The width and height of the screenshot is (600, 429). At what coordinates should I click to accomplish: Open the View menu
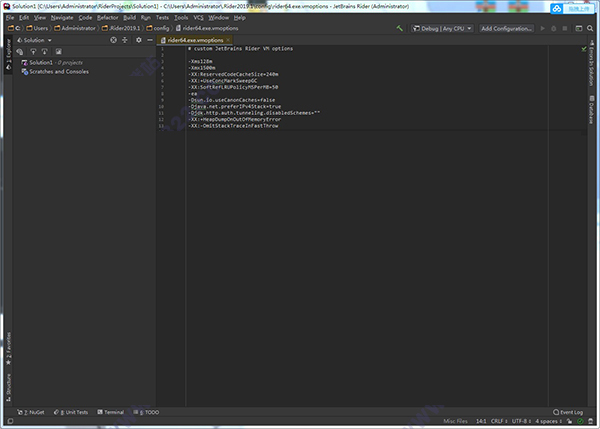click(40, 18)
